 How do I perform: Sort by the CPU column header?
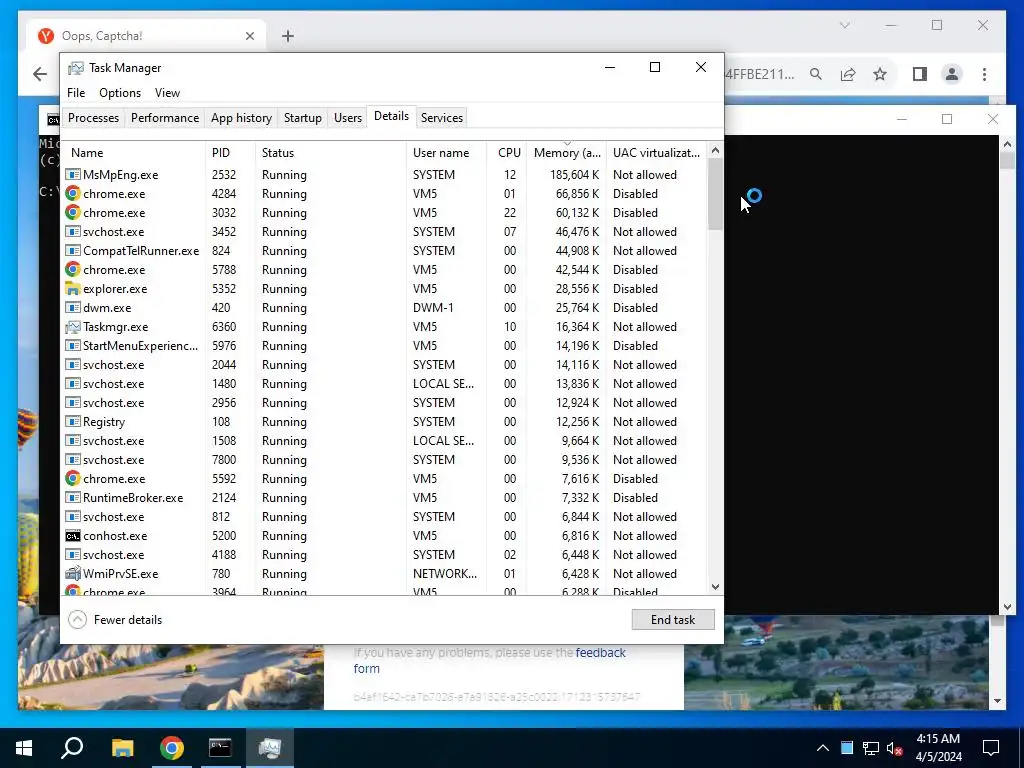pos(507,153)
